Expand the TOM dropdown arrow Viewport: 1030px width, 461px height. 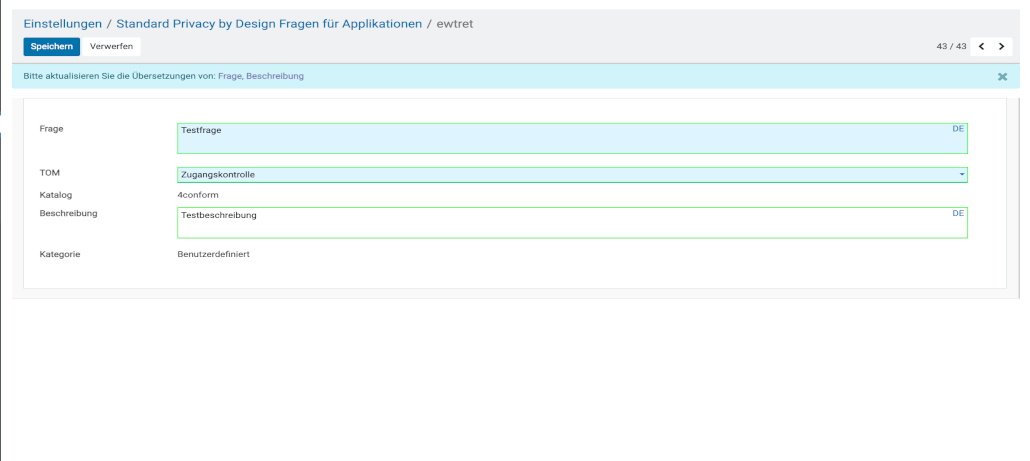[962, 175]
